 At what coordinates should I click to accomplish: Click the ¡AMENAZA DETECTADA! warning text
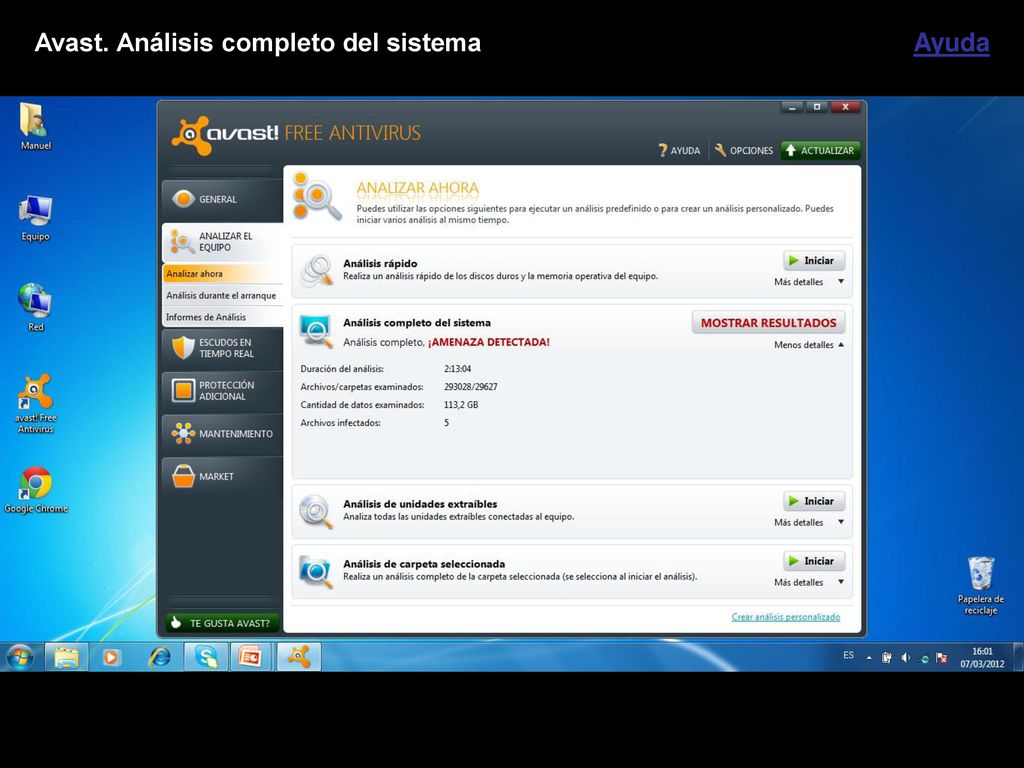[x=488, y=342]
